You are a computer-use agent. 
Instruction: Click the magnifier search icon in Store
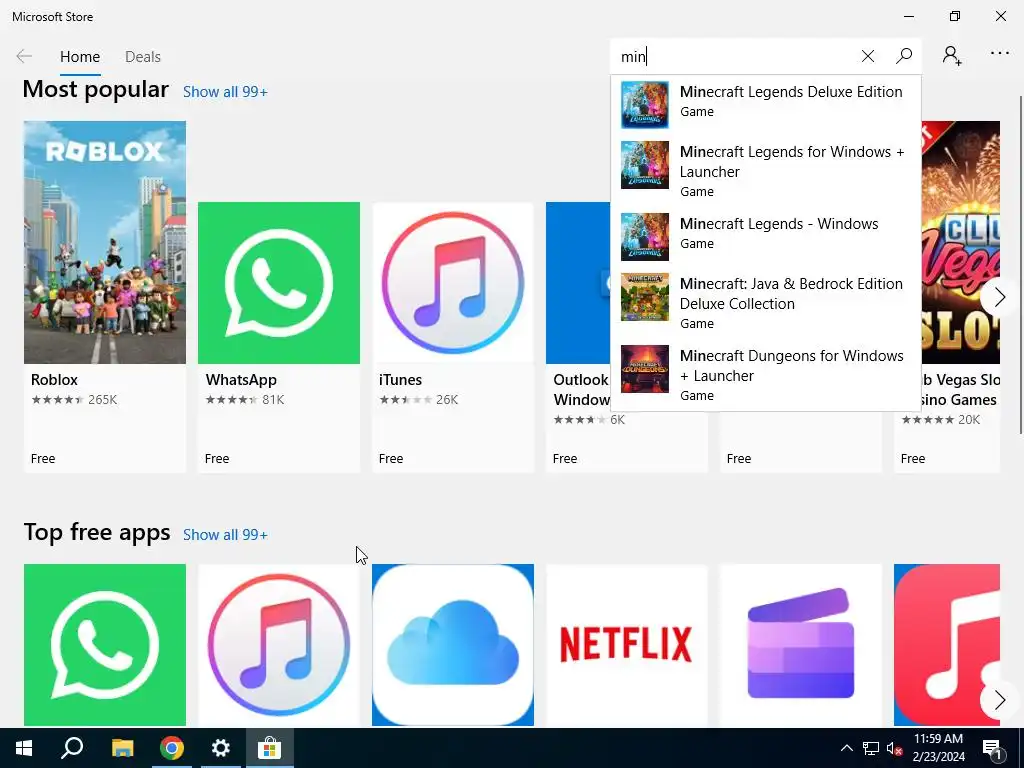[x=904, y=56]
